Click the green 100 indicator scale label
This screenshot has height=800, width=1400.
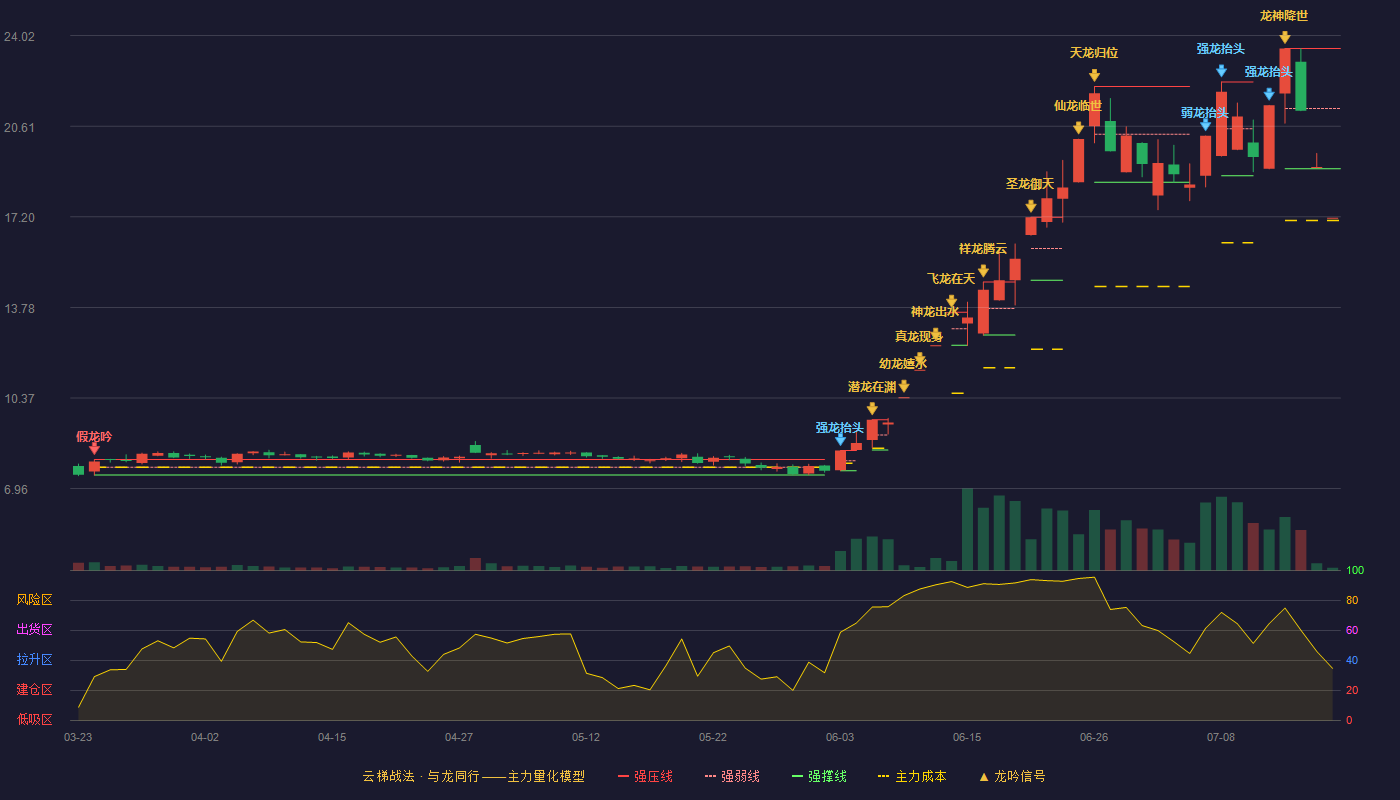pos(1355,571)
